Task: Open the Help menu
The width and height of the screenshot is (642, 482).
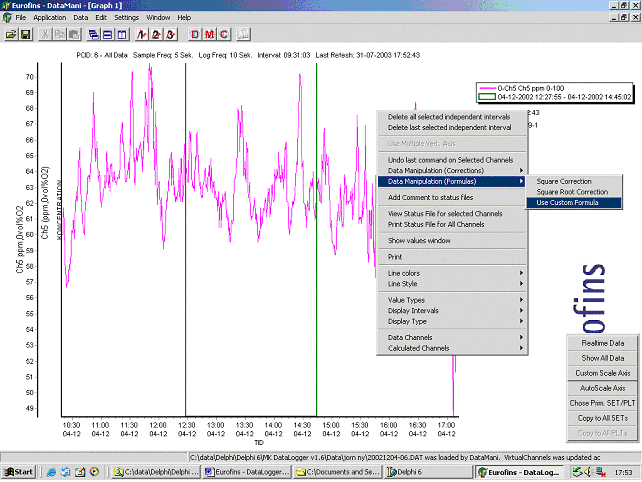Action: 184,18
